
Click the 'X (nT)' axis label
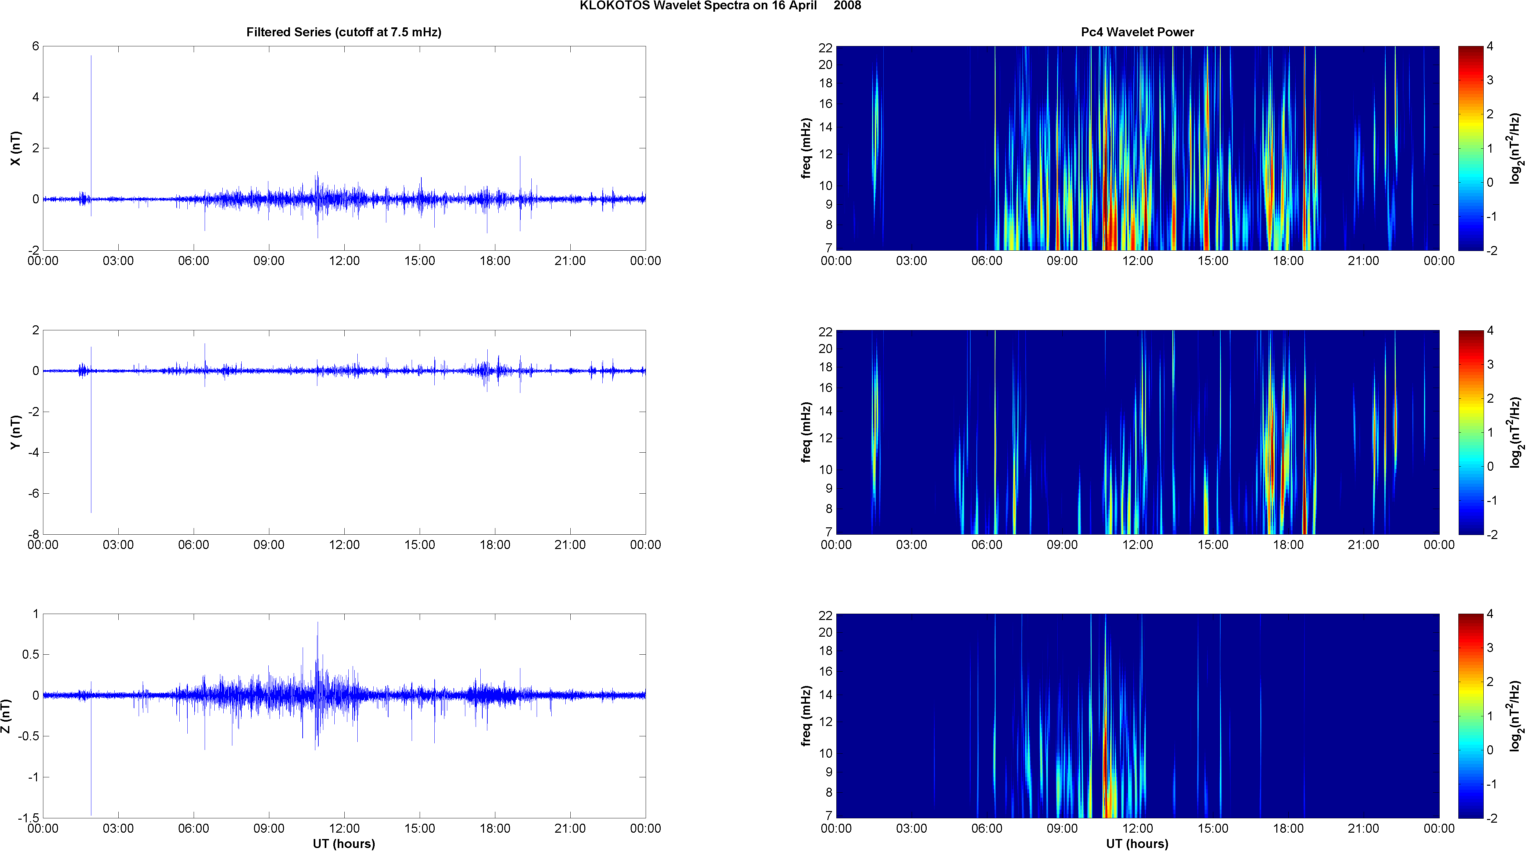coord(15,148)
